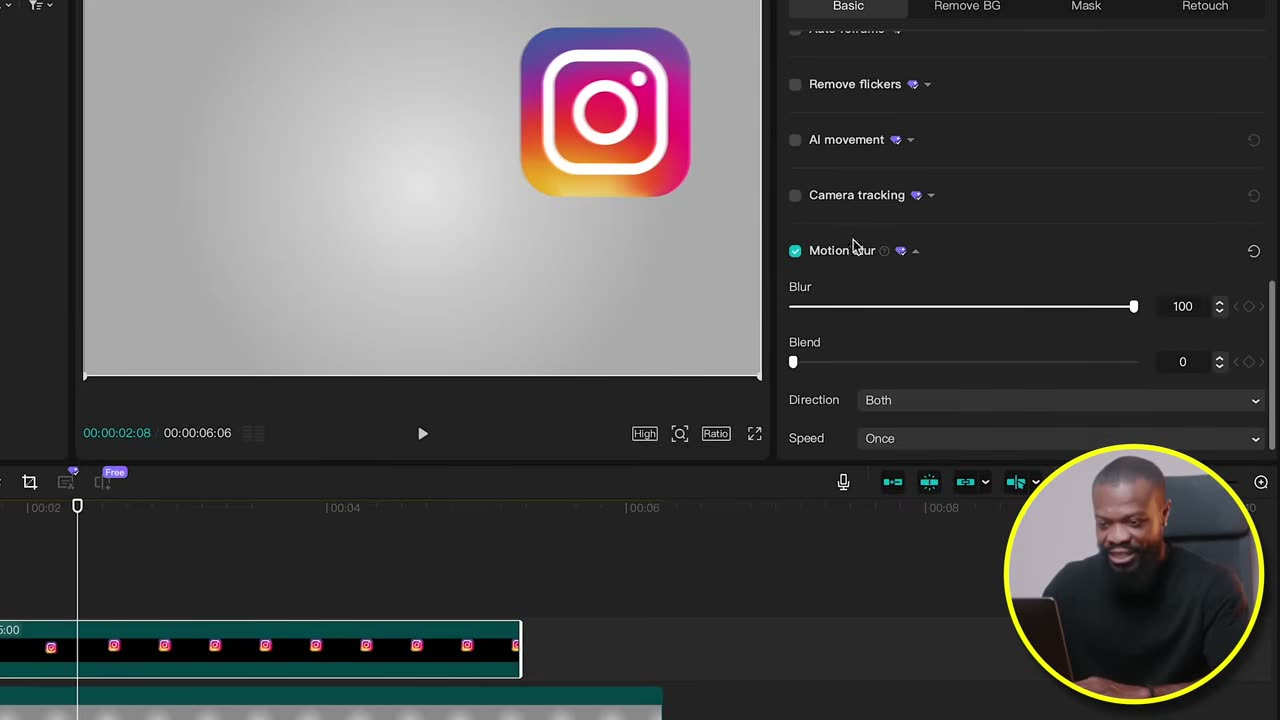Go to the next Blur keyframe

pos(1261,307)
